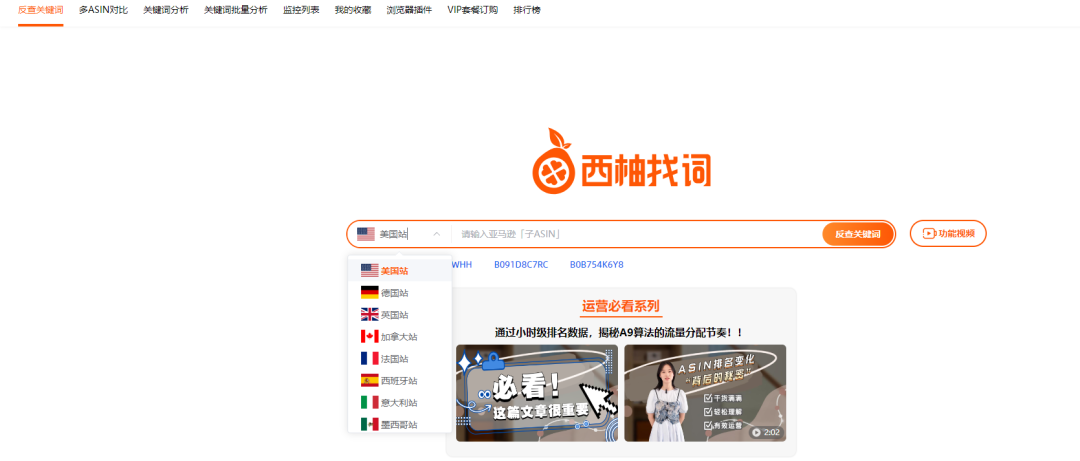Click the orange 反查关键词 search button
Screen dimensions: 1080x461
pyautogui.click(x=858, y=234)
